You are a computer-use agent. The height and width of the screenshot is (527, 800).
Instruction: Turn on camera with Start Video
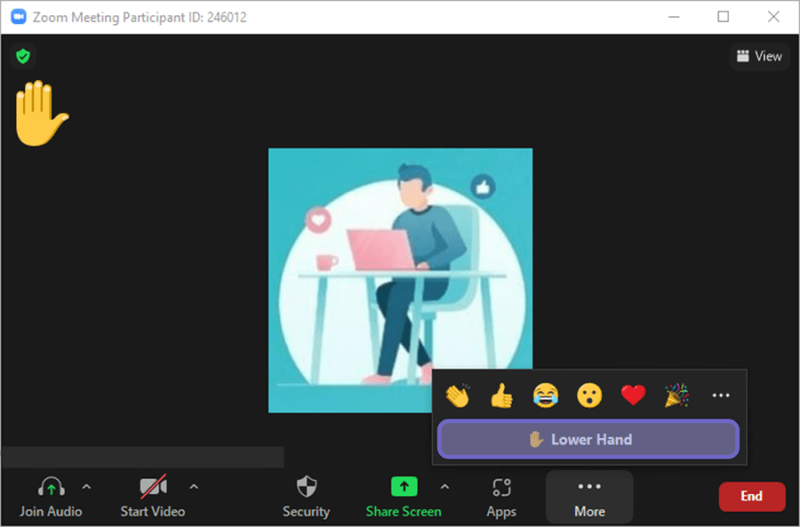[x=153, y=496]
